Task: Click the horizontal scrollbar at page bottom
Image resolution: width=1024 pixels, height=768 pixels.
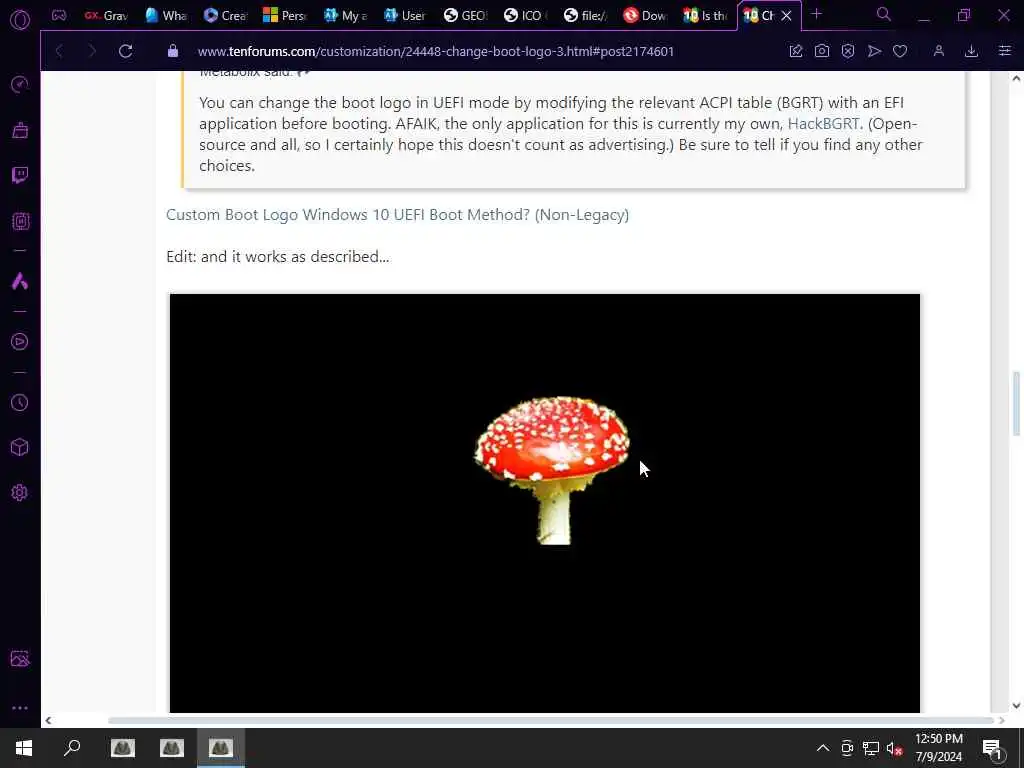Action: click(551, 720)
